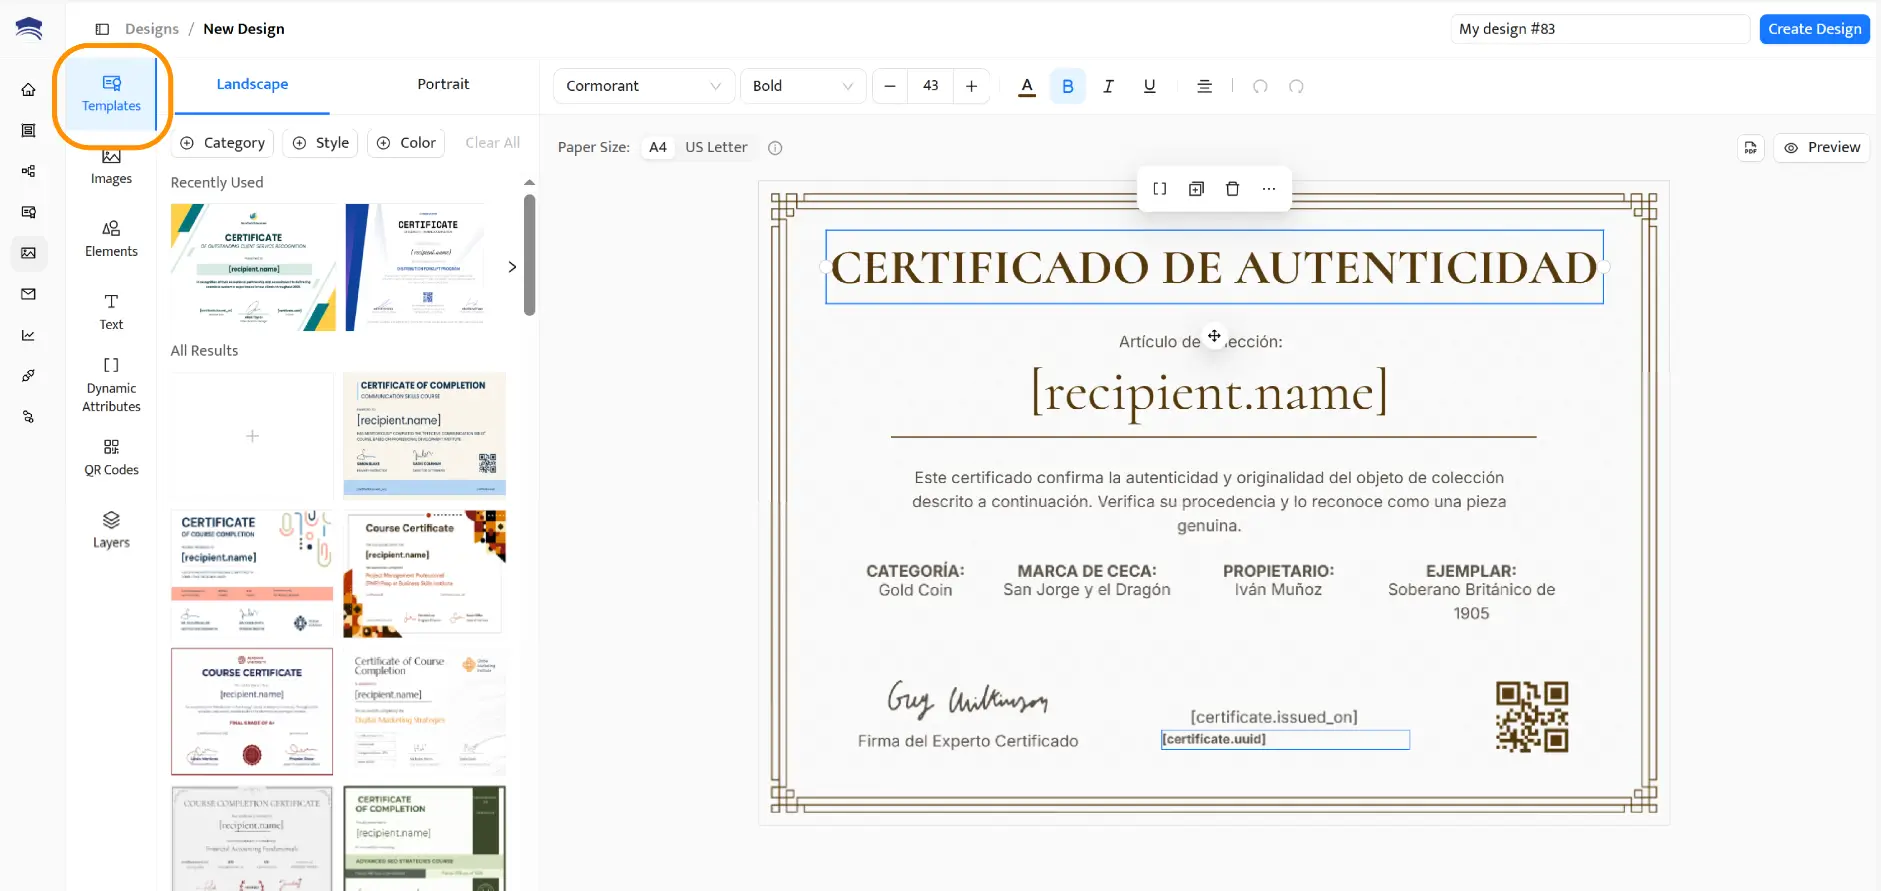Select the Landscape tab
The image size is (1881, 891).
coord(252,84)
